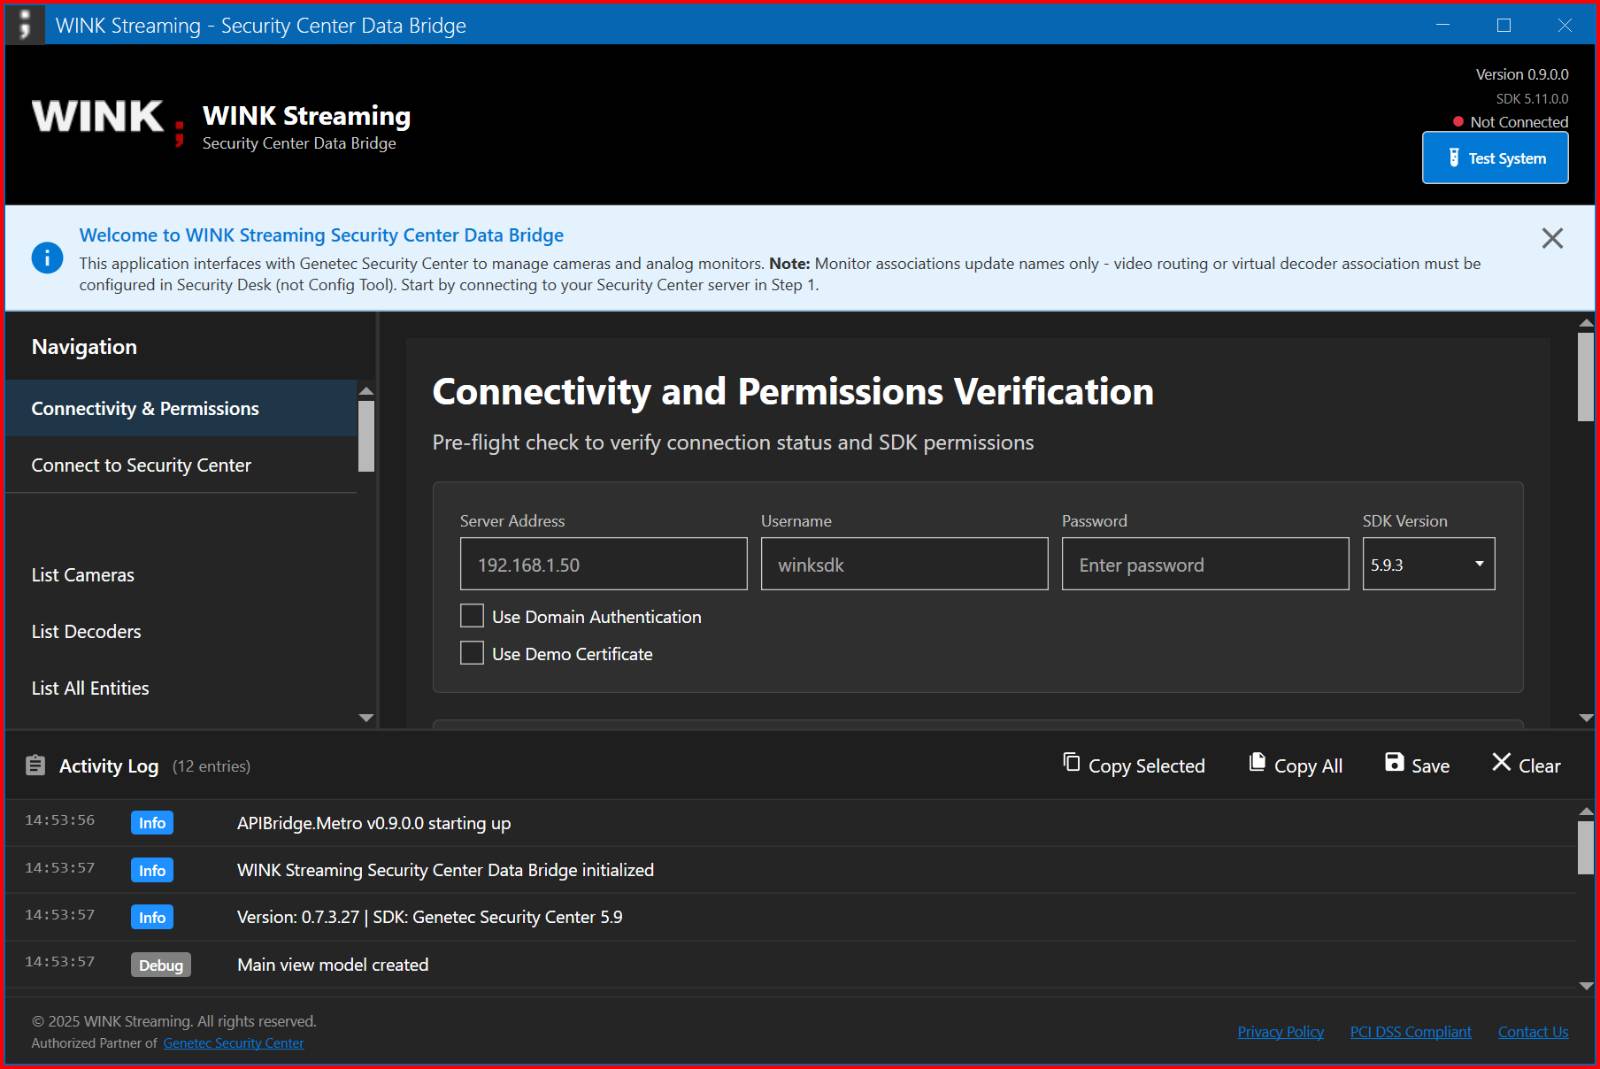Open Connect to Security Center navigation item
Screen dimensions: 1600x1069
pyautogui.click(x=181, y=465)
